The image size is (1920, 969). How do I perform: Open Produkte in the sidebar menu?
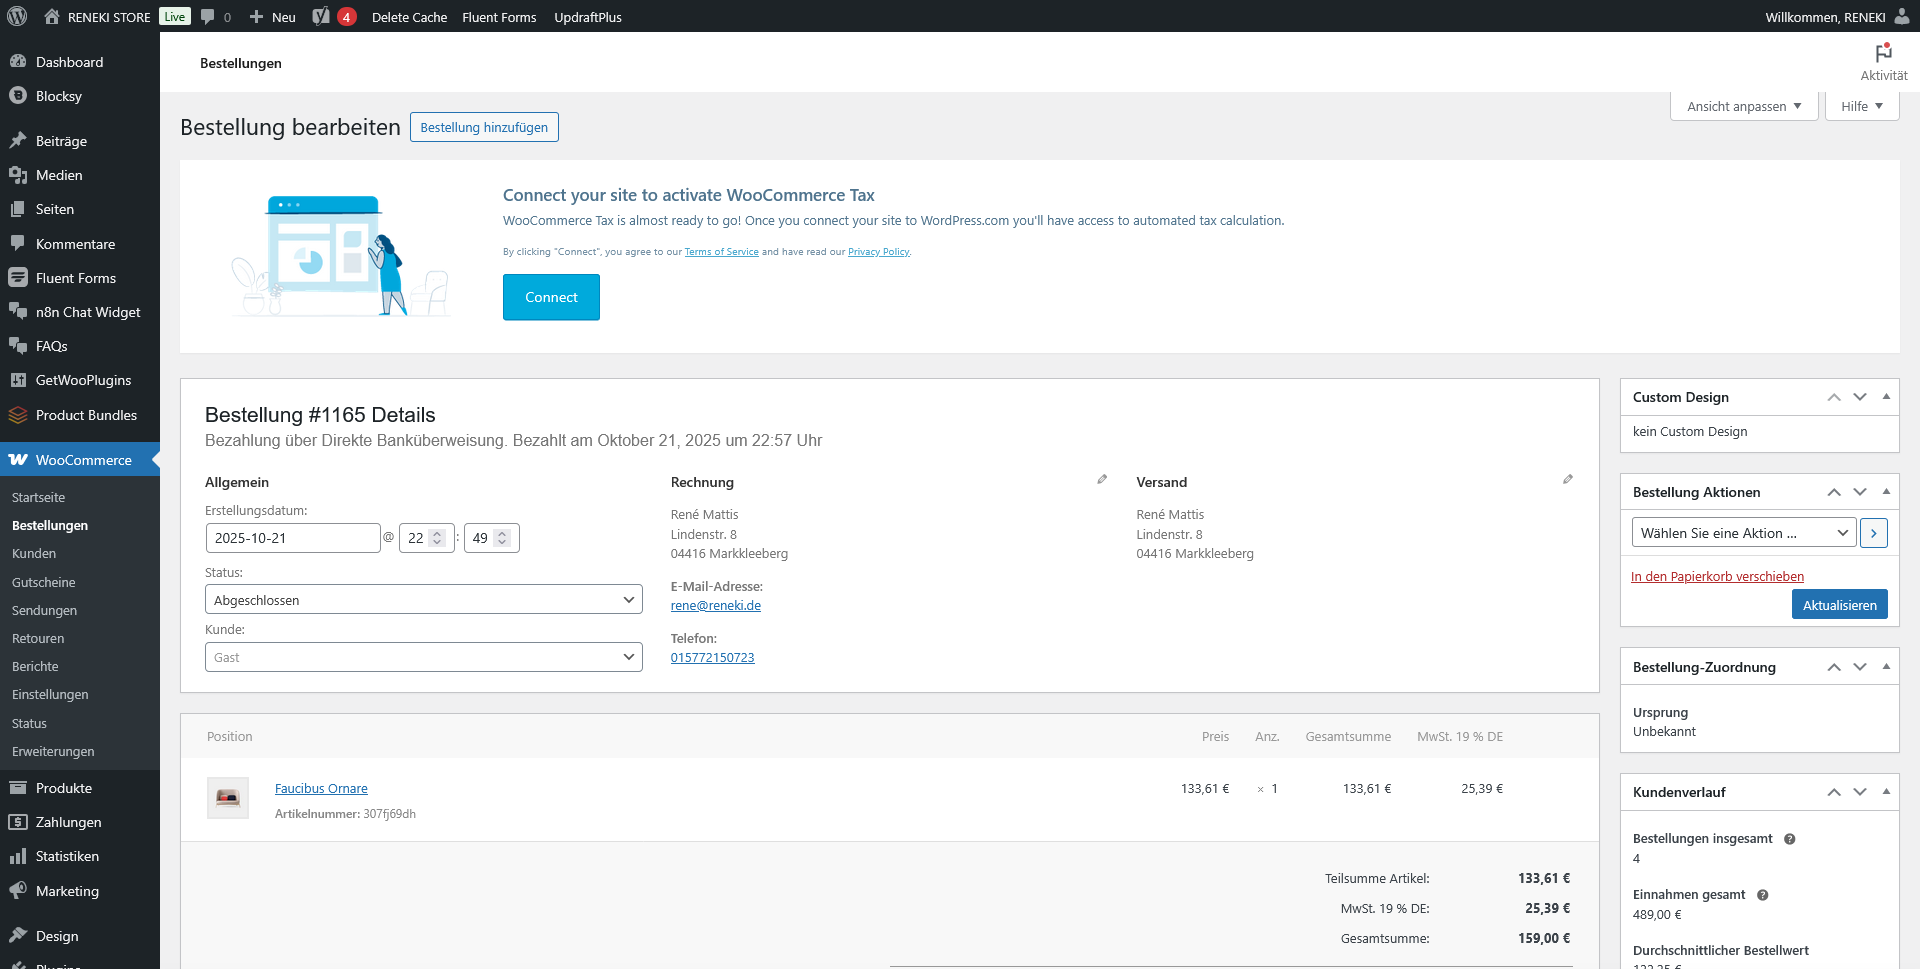(64, 788)
